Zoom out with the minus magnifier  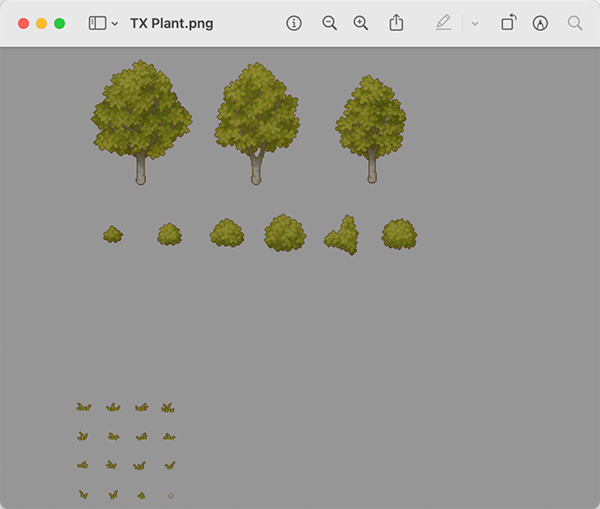(x=329, y=23)
